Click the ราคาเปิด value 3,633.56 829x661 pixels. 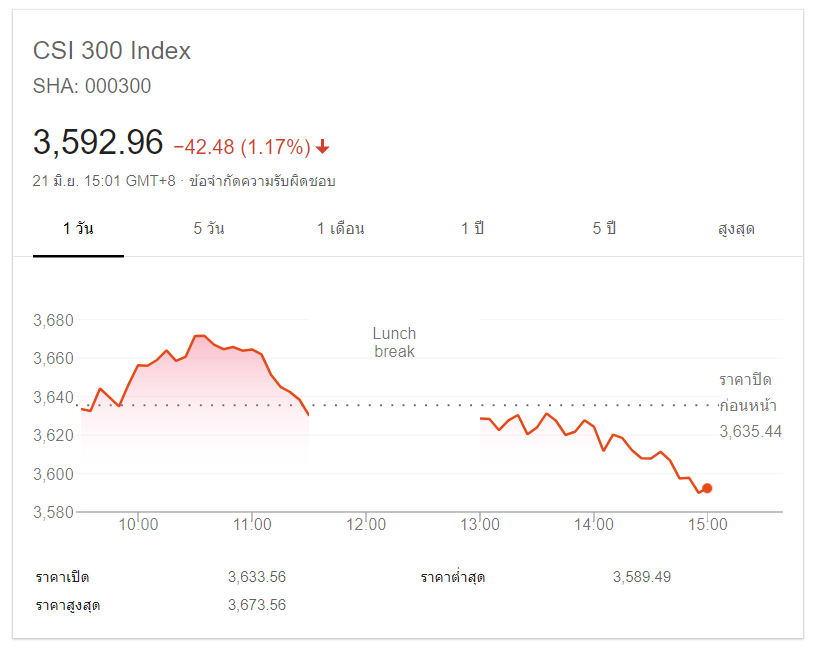257,577
